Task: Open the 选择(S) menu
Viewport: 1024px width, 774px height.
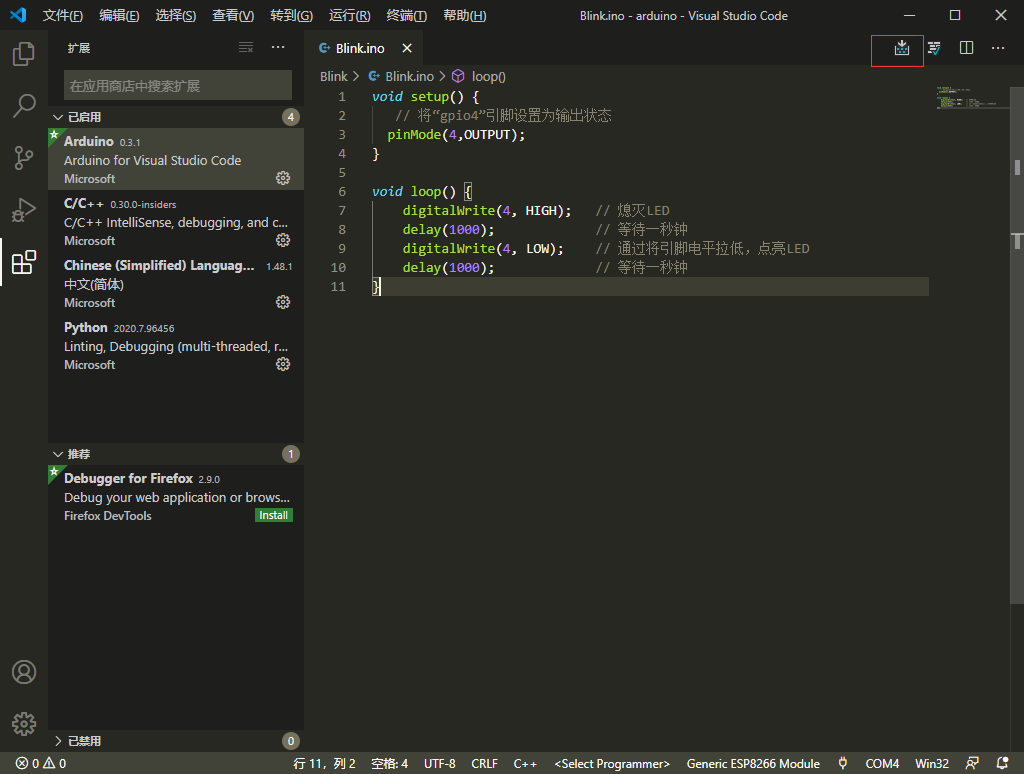Action: (x=176, y=15)
